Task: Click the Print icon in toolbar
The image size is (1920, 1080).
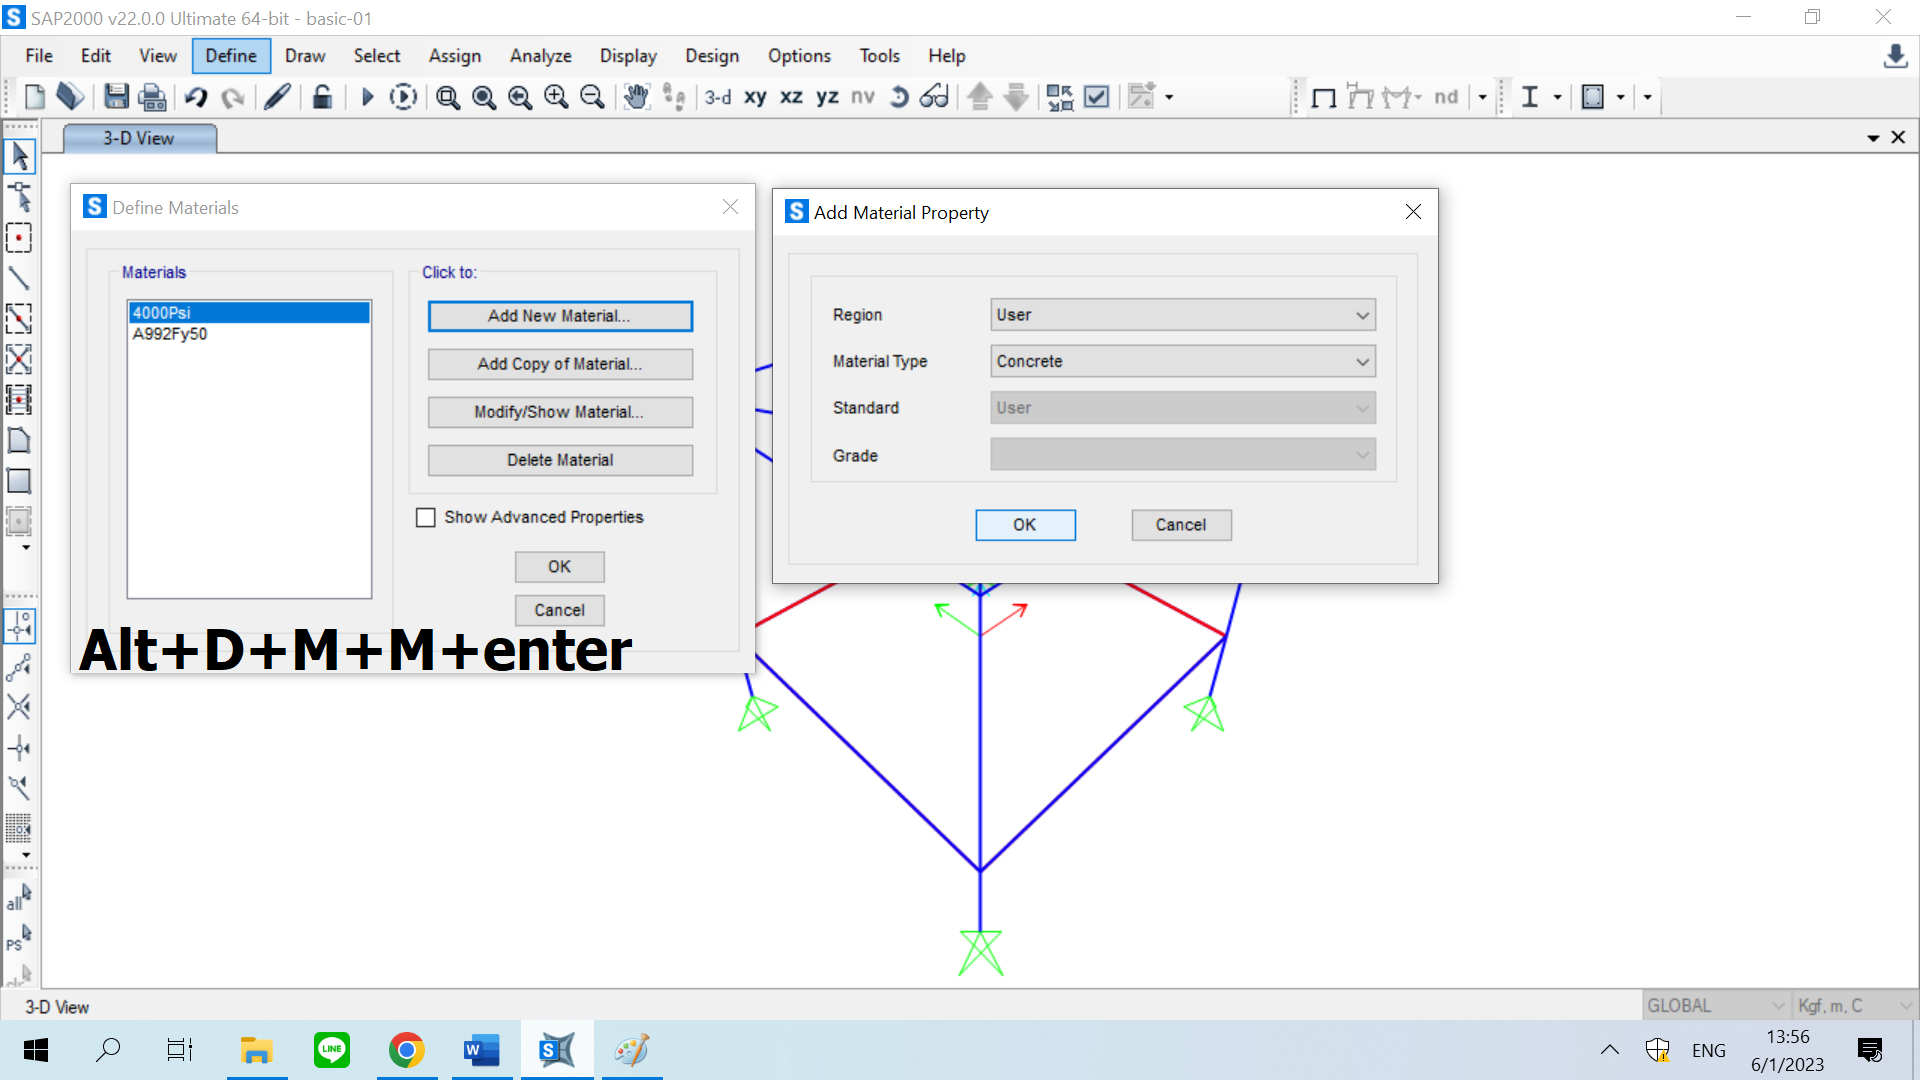Action: 152,97
